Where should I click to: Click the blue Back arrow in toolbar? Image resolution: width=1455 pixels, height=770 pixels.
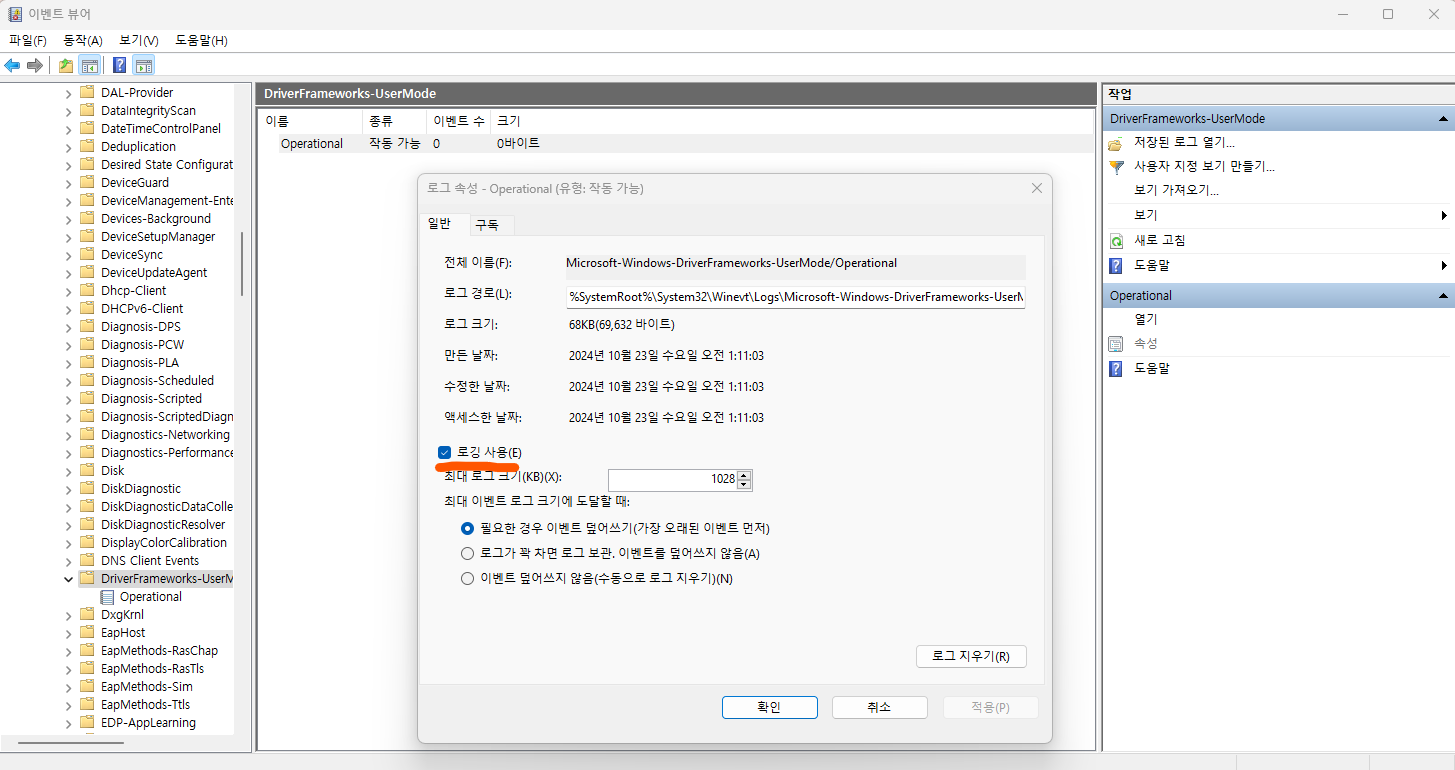click(12, 66)
